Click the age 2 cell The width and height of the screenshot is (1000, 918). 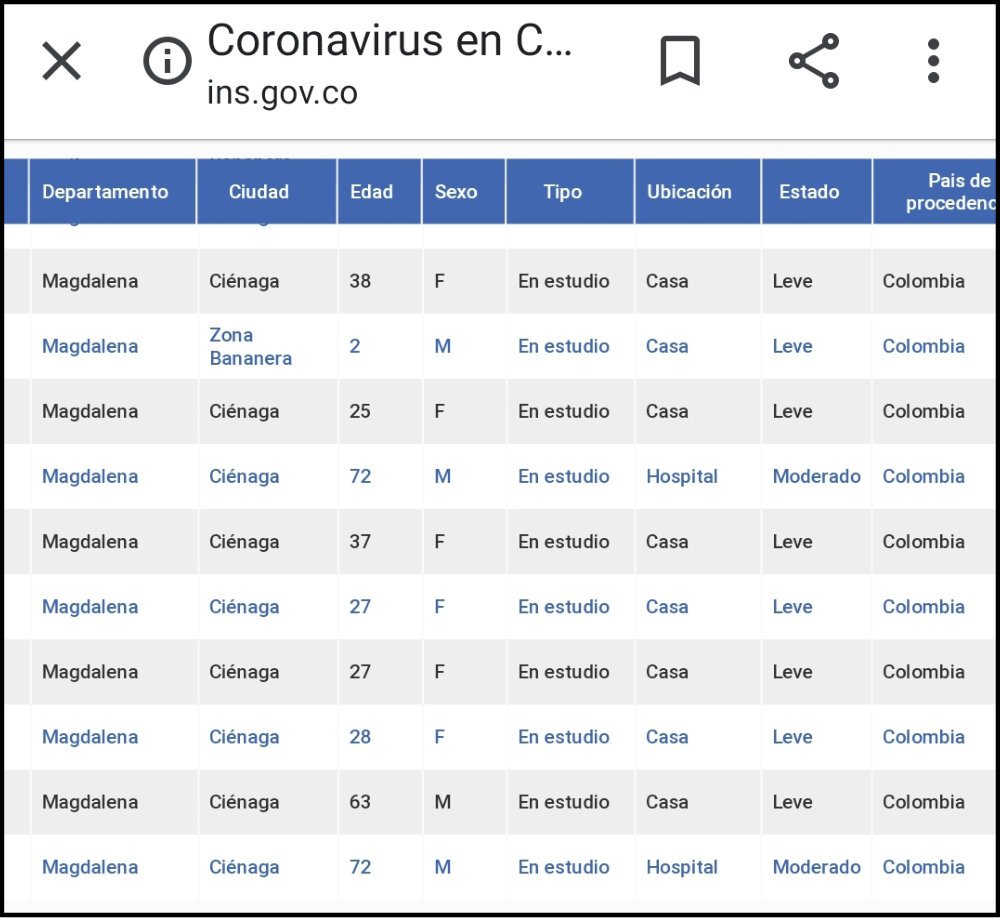[x=355, y=347]
